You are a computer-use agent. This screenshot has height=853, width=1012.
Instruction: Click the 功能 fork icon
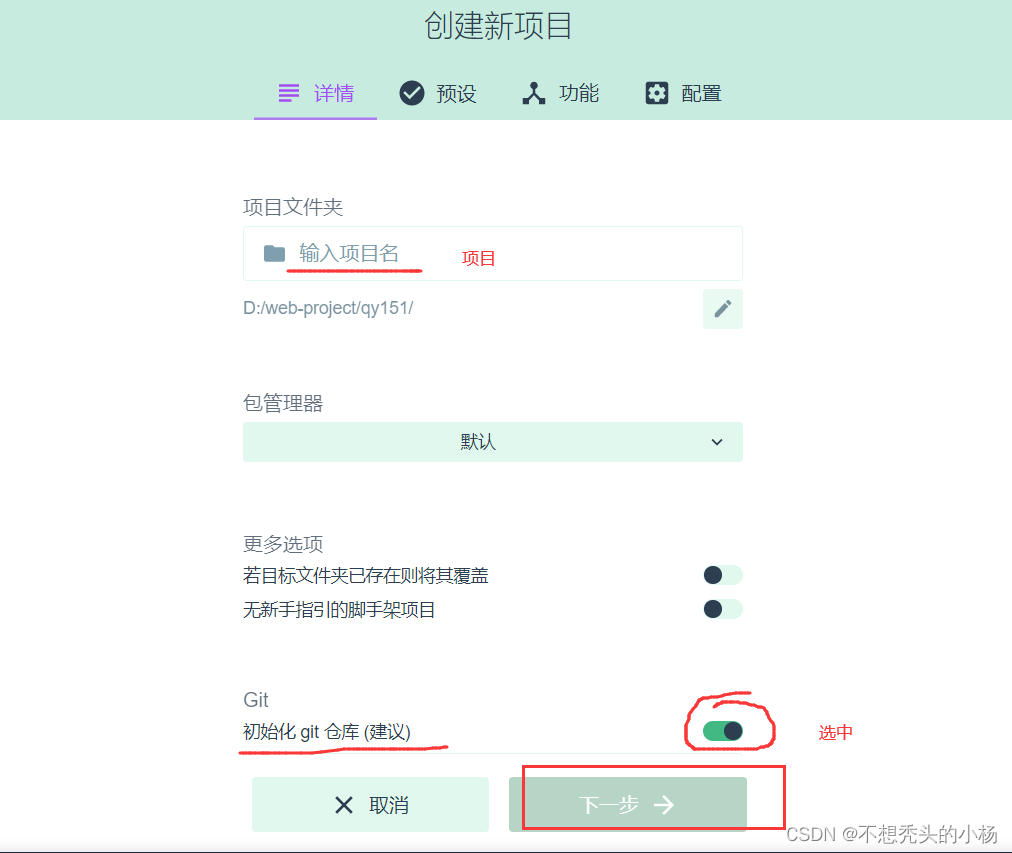(x=534, y=93)
